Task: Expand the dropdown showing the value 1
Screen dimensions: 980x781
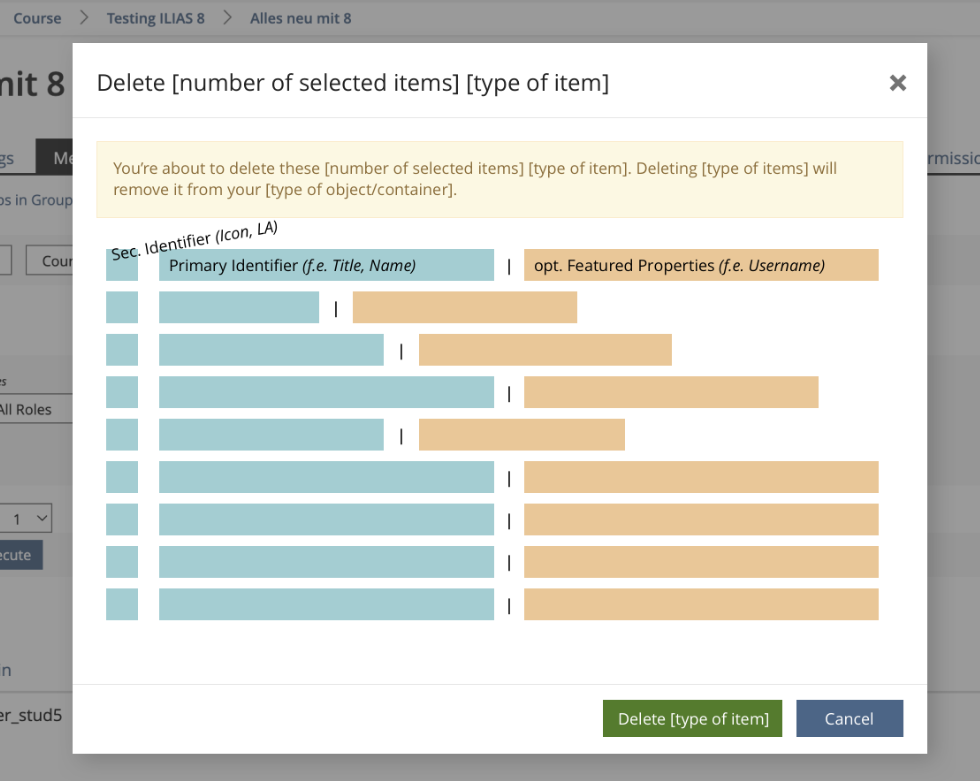Action: [28, 518]
